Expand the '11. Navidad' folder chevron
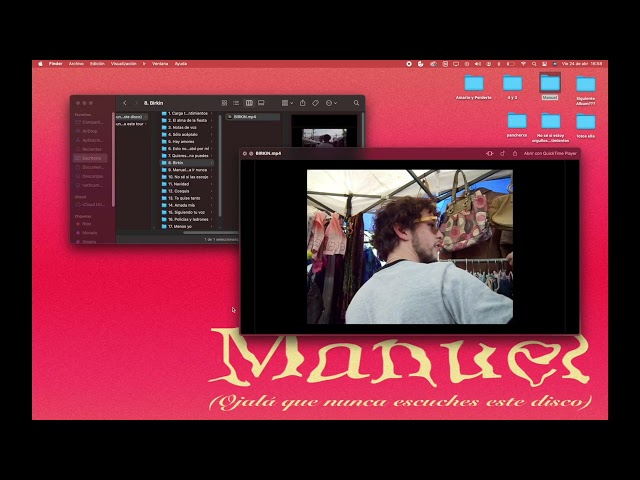The image size is (640, 480). click(211, 184)
